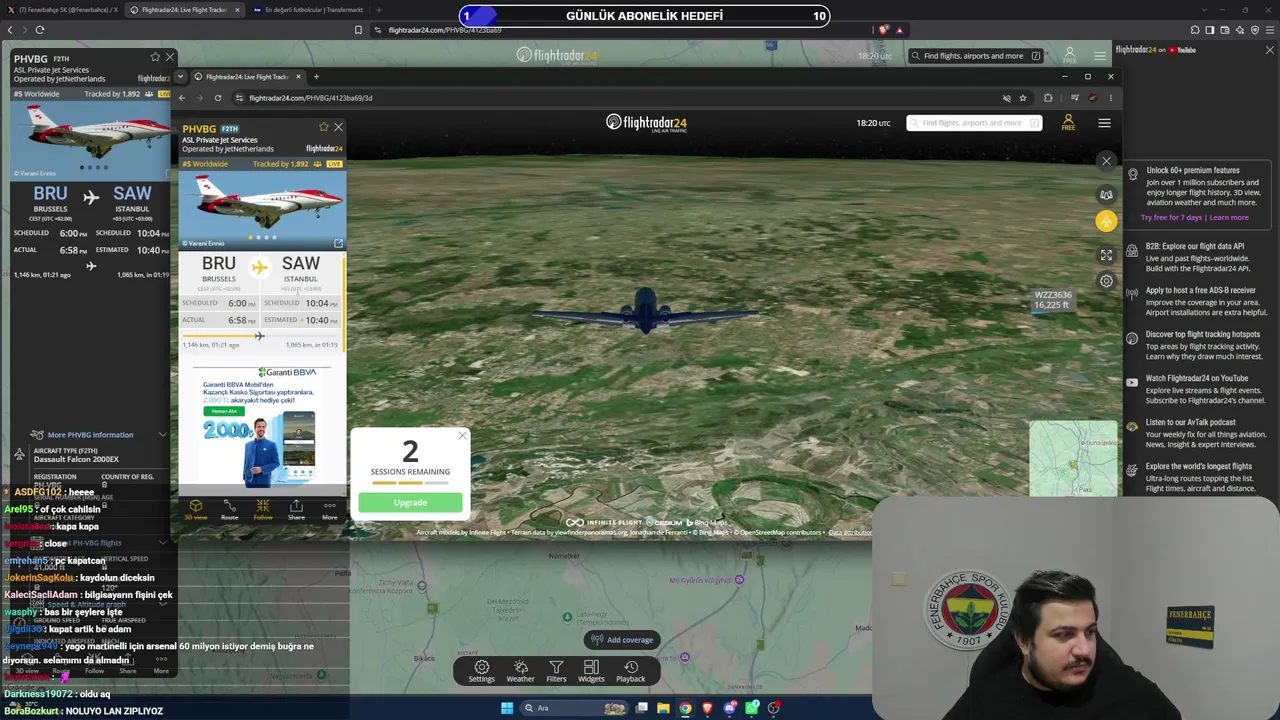Open hamburger menu in front Flightradar24 window
This screenshot has width=1280, height=720.
coord(1104,123)
